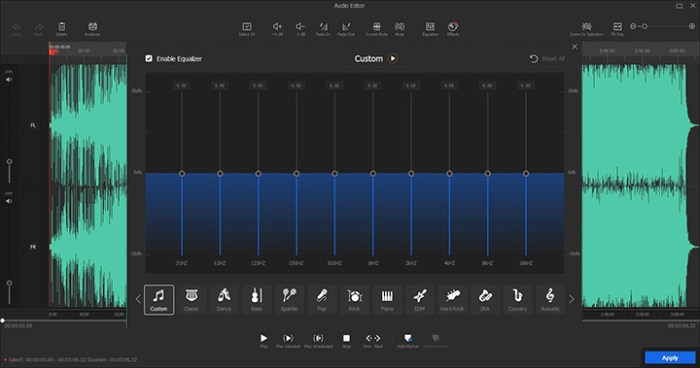The width and height of the screenshot is (700, 368).
Task: Select the Acoustic equalizer preset
Action: [550, 300]
